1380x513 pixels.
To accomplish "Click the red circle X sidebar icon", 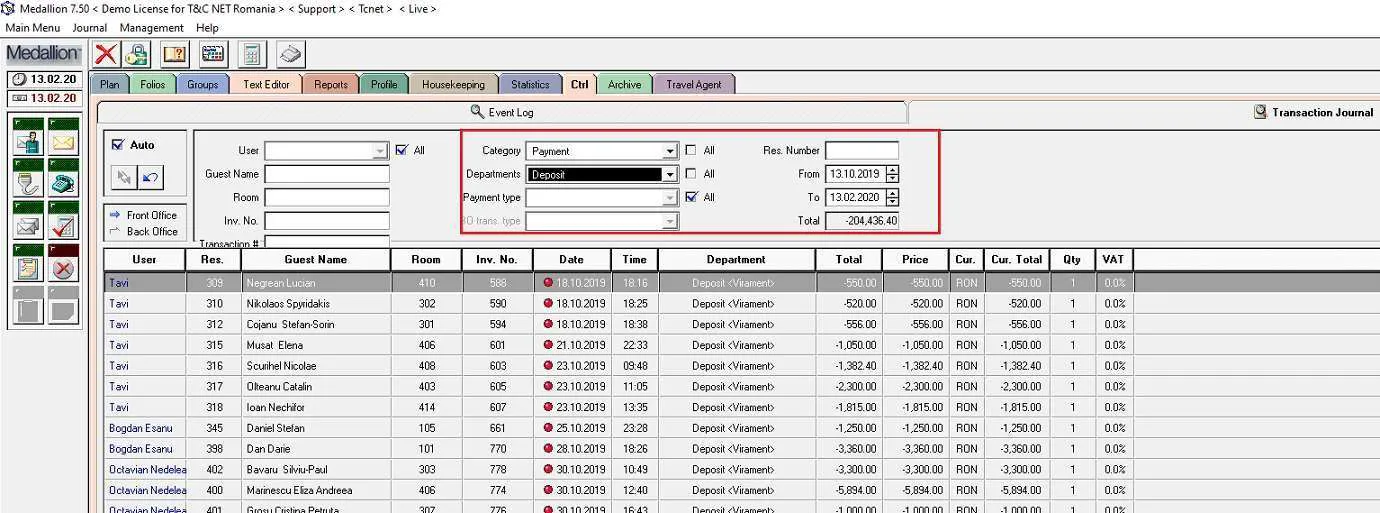I will tap(63, 265).
